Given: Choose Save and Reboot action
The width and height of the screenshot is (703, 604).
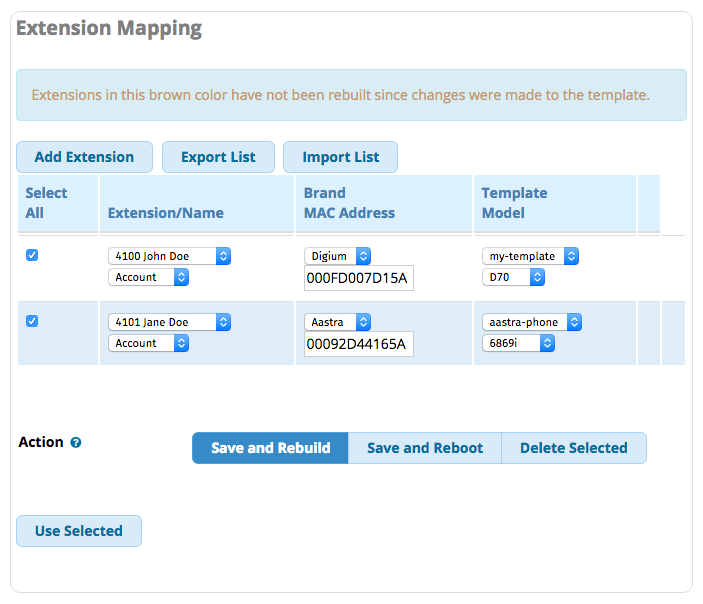Looking at the screenshot, I should click(425, 448).
